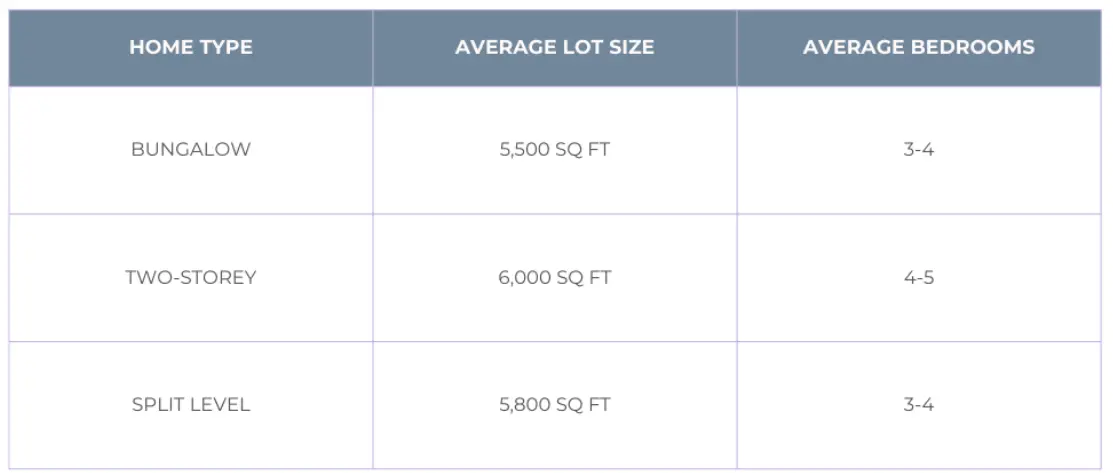This screenshot has height=473, width=1113.
Task: Select the BUNGALOW home type cell
Action: [191, 150]
